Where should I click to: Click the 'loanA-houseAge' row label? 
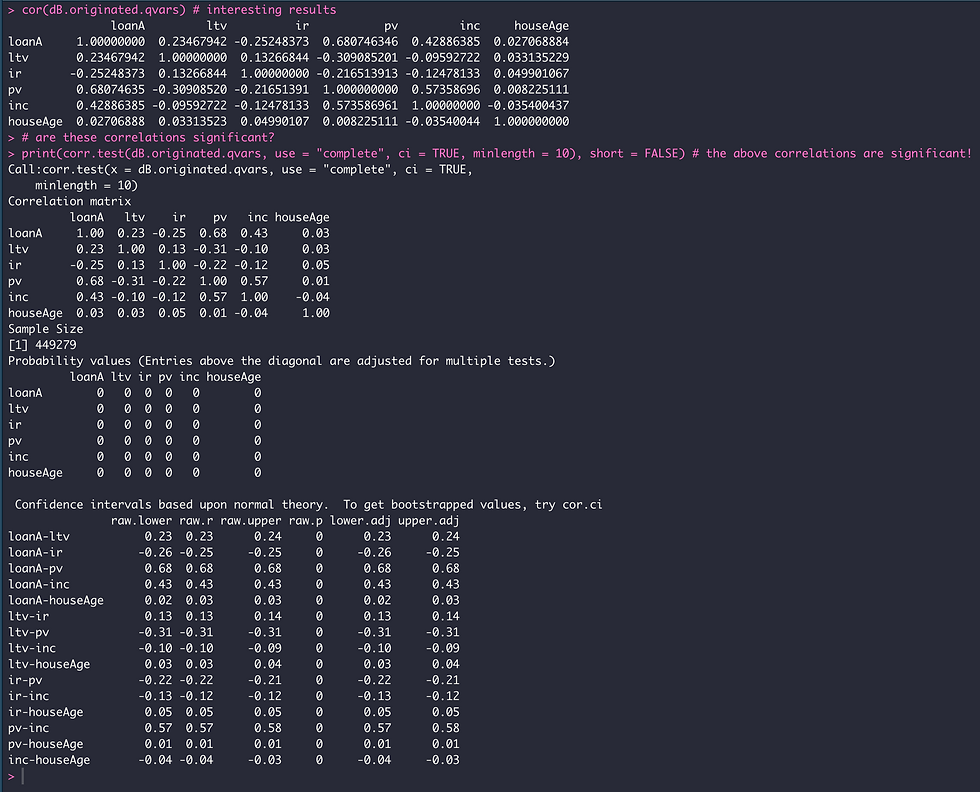tap(56, 600)
